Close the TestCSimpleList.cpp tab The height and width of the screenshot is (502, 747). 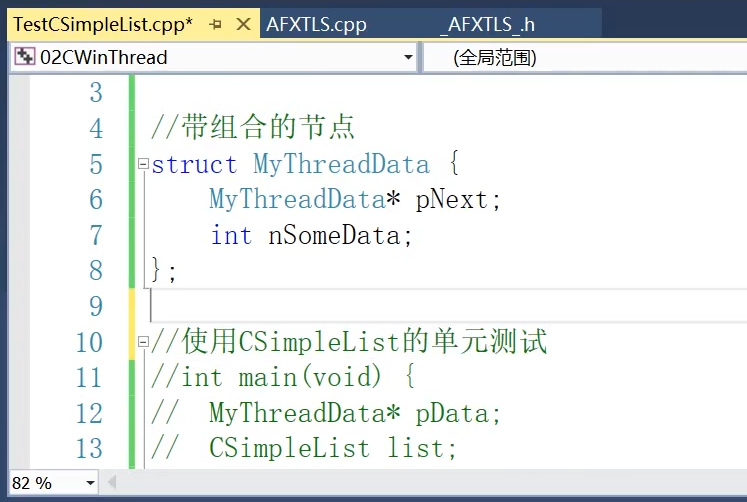(x=243, y=24)
